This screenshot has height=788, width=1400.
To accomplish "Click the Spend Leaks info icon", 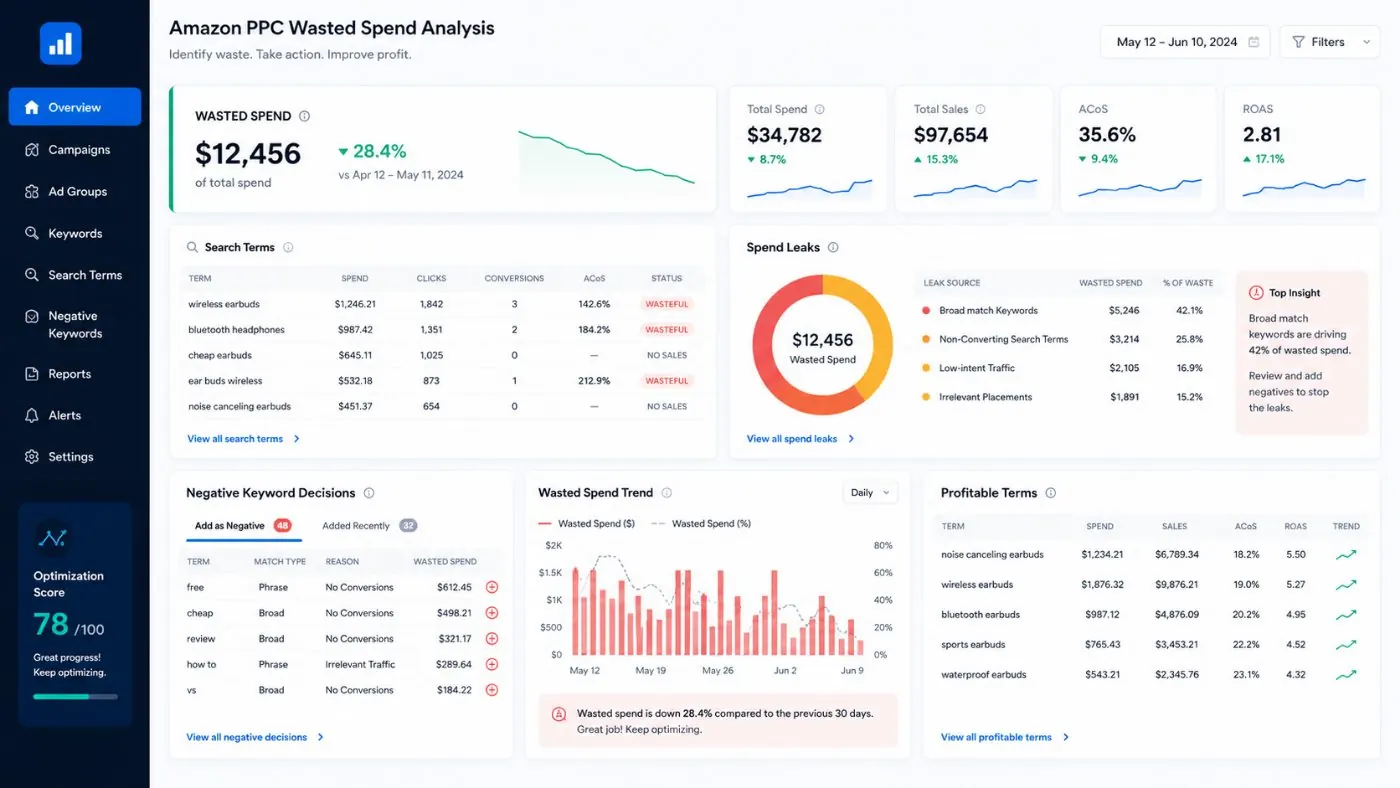I will (x=833, y=247).
